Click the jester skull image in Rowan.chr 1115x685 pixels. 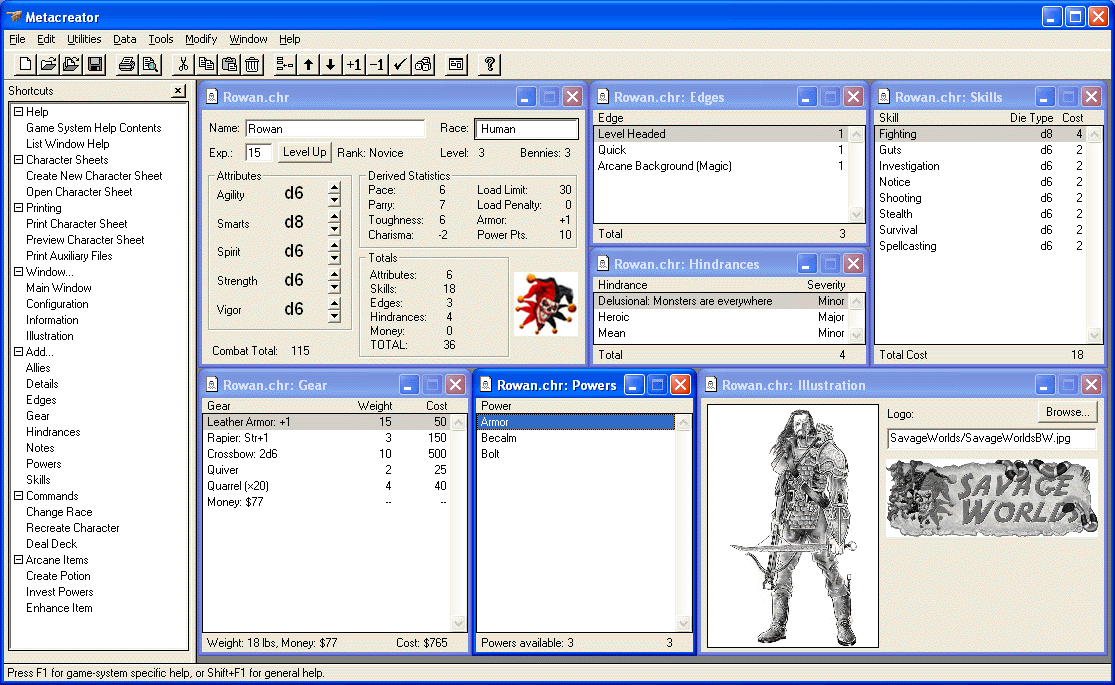(x=545, y=304)
